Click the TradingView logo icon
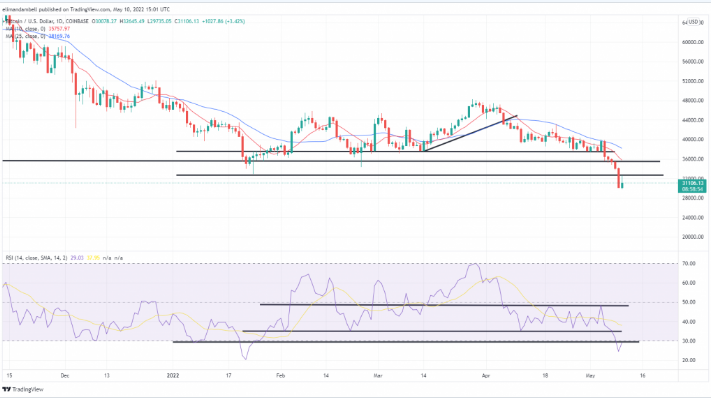This screenshot has width=711, height=398. (6, 389)
